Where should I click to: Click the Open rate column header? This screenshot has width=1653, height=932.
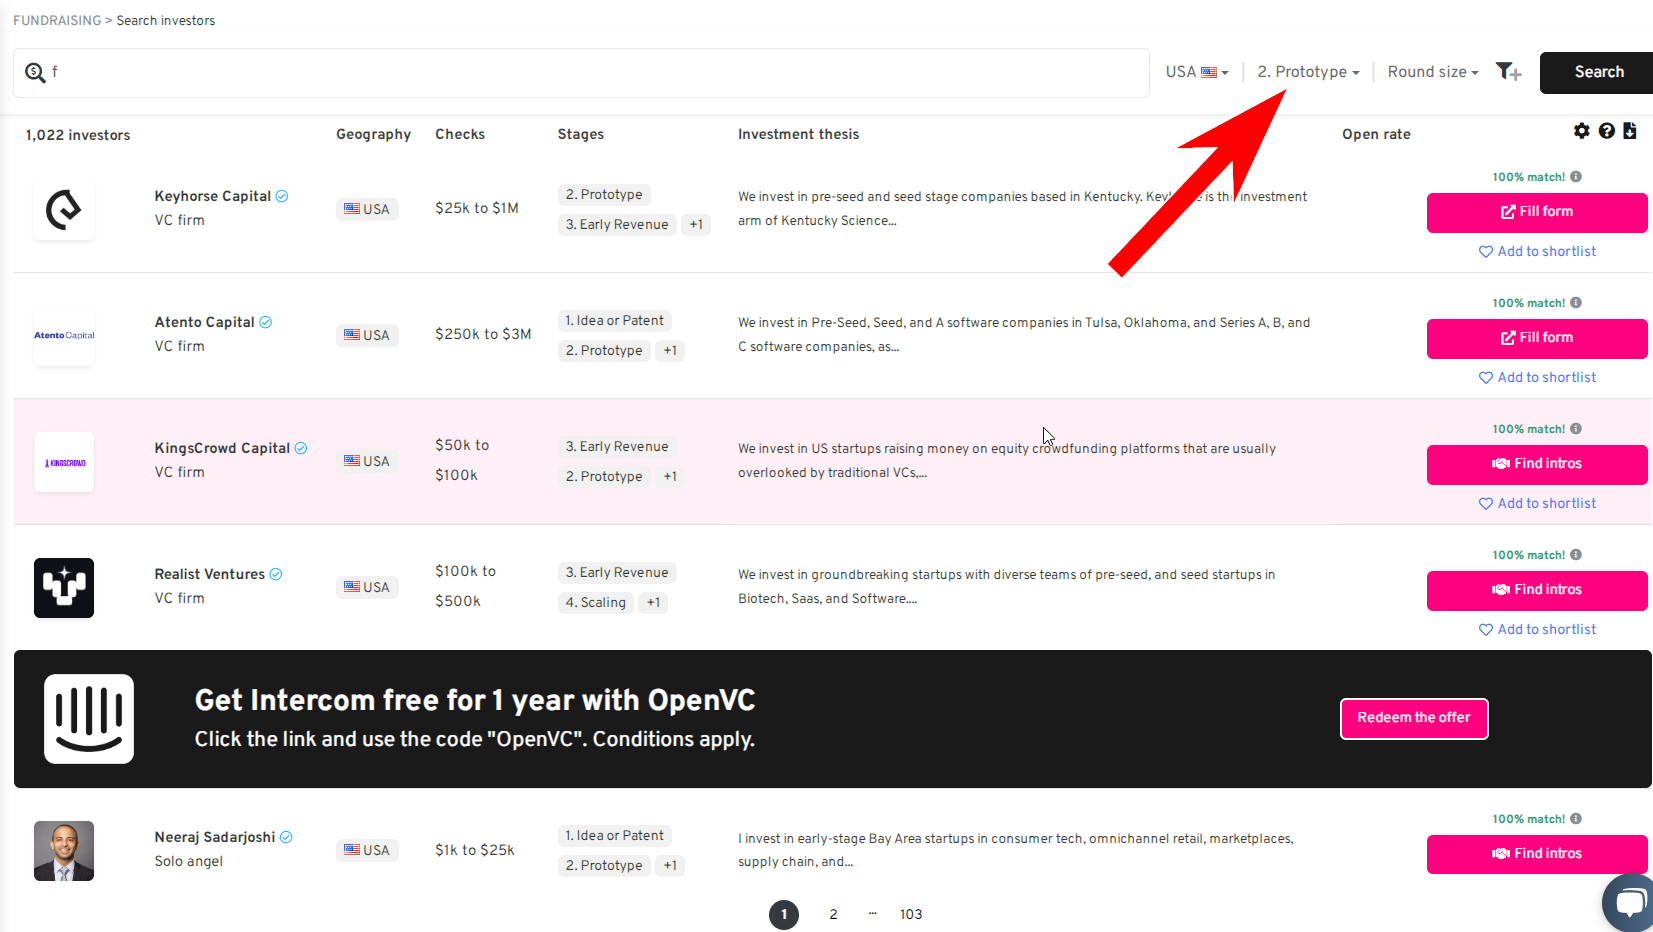tap(1376, 134)
